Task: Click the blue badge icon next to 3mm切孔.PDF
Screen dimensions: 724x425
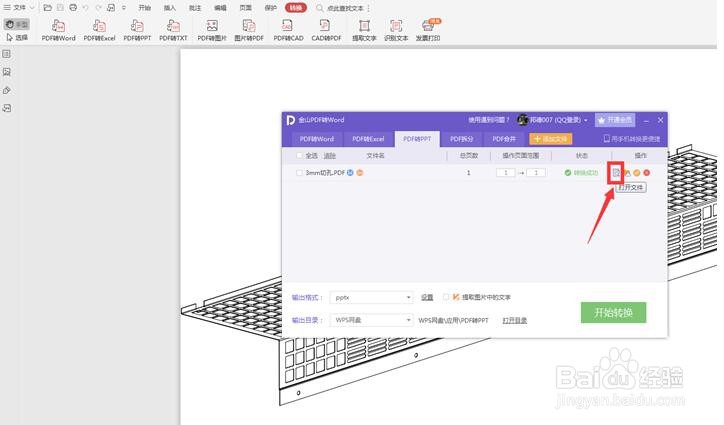Action: coord(350,173)
